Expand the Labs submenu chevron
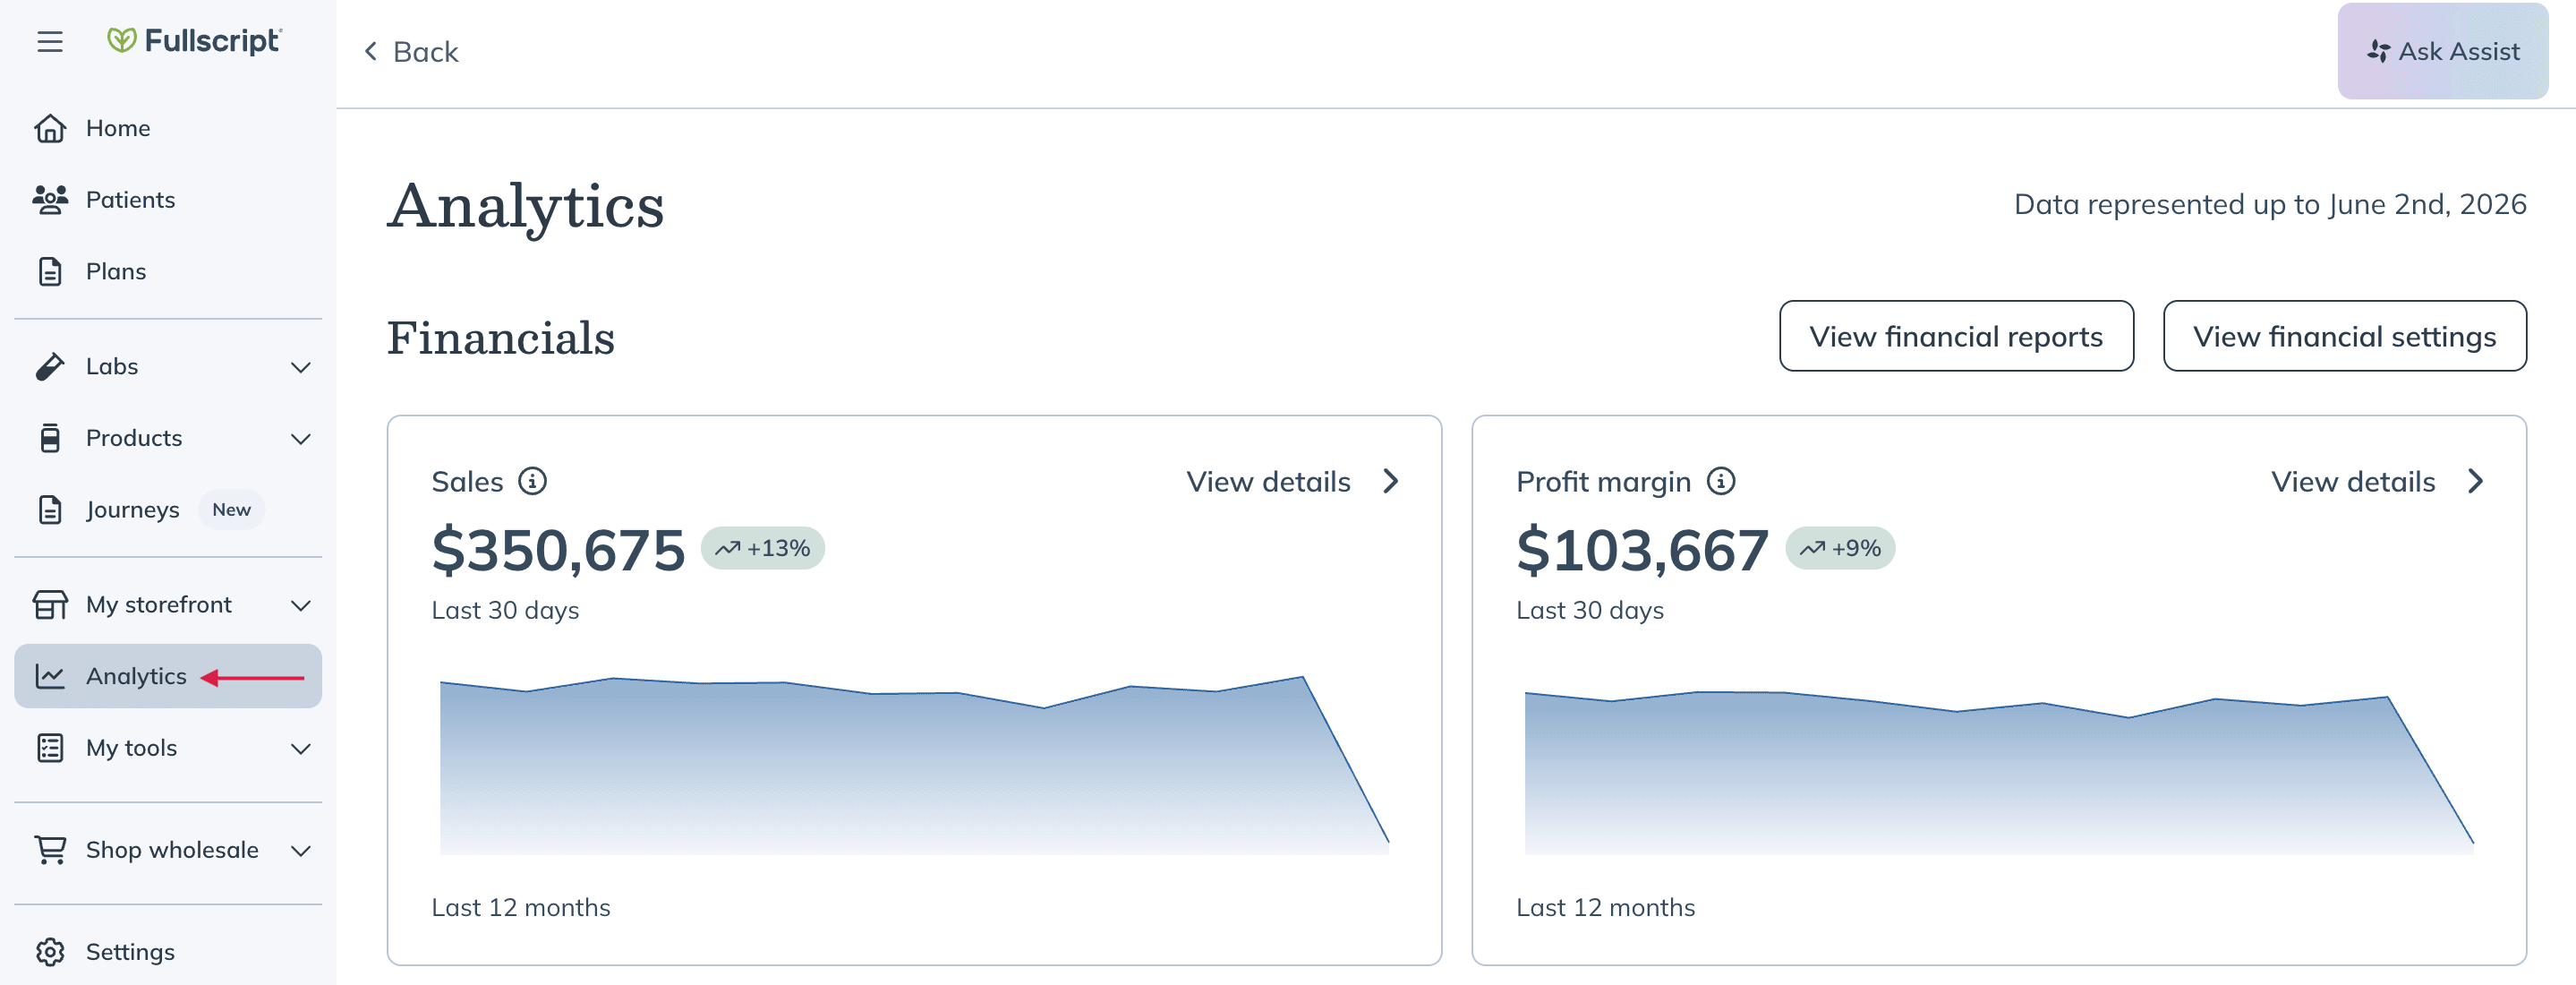Screen dimensions: 2576x985 point(300,367)
